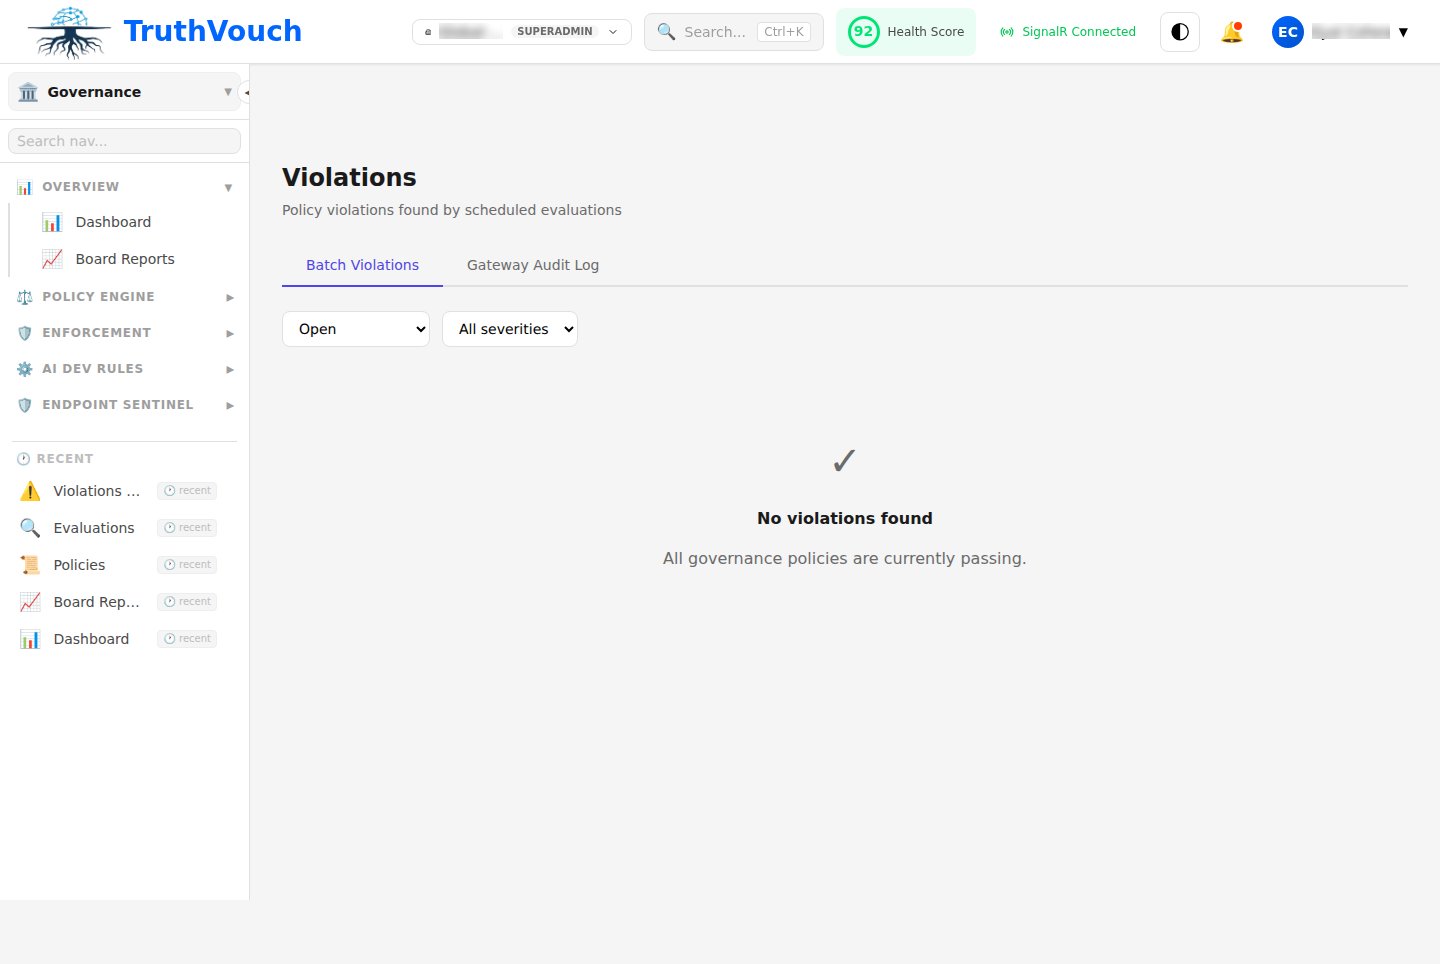Click the EC user avatar circle
The width and height of the screenshot is (1440, 964).
click(x=1287, y=31)
